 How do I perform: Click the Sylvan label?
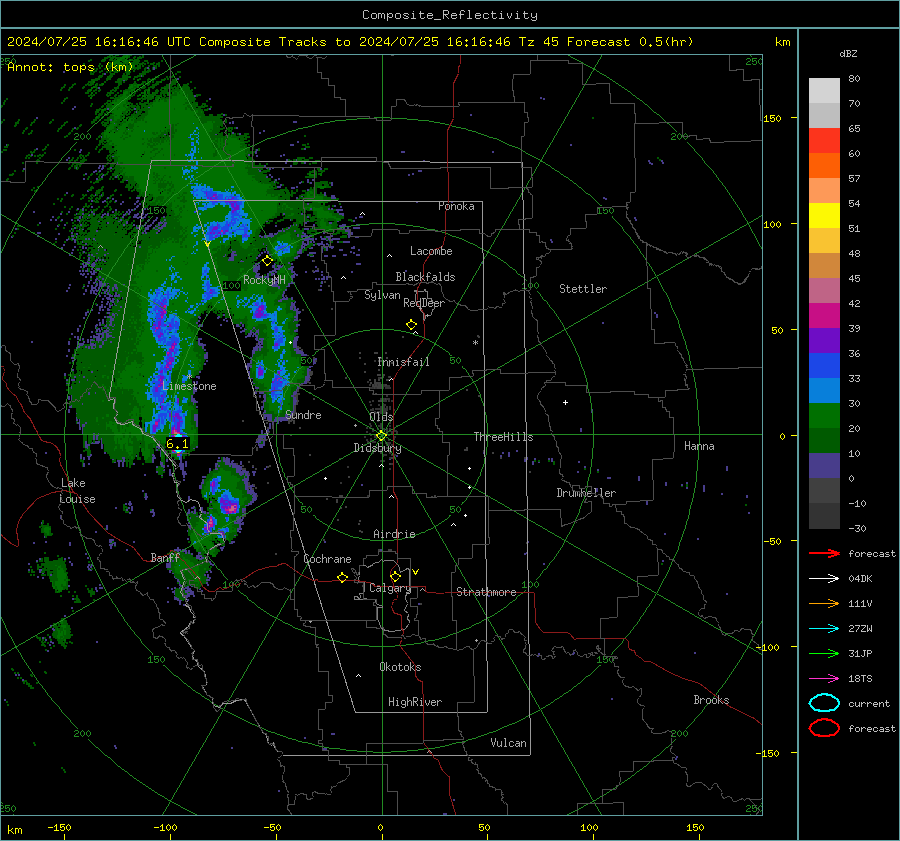pyautogui.click(x=382, y=295)
